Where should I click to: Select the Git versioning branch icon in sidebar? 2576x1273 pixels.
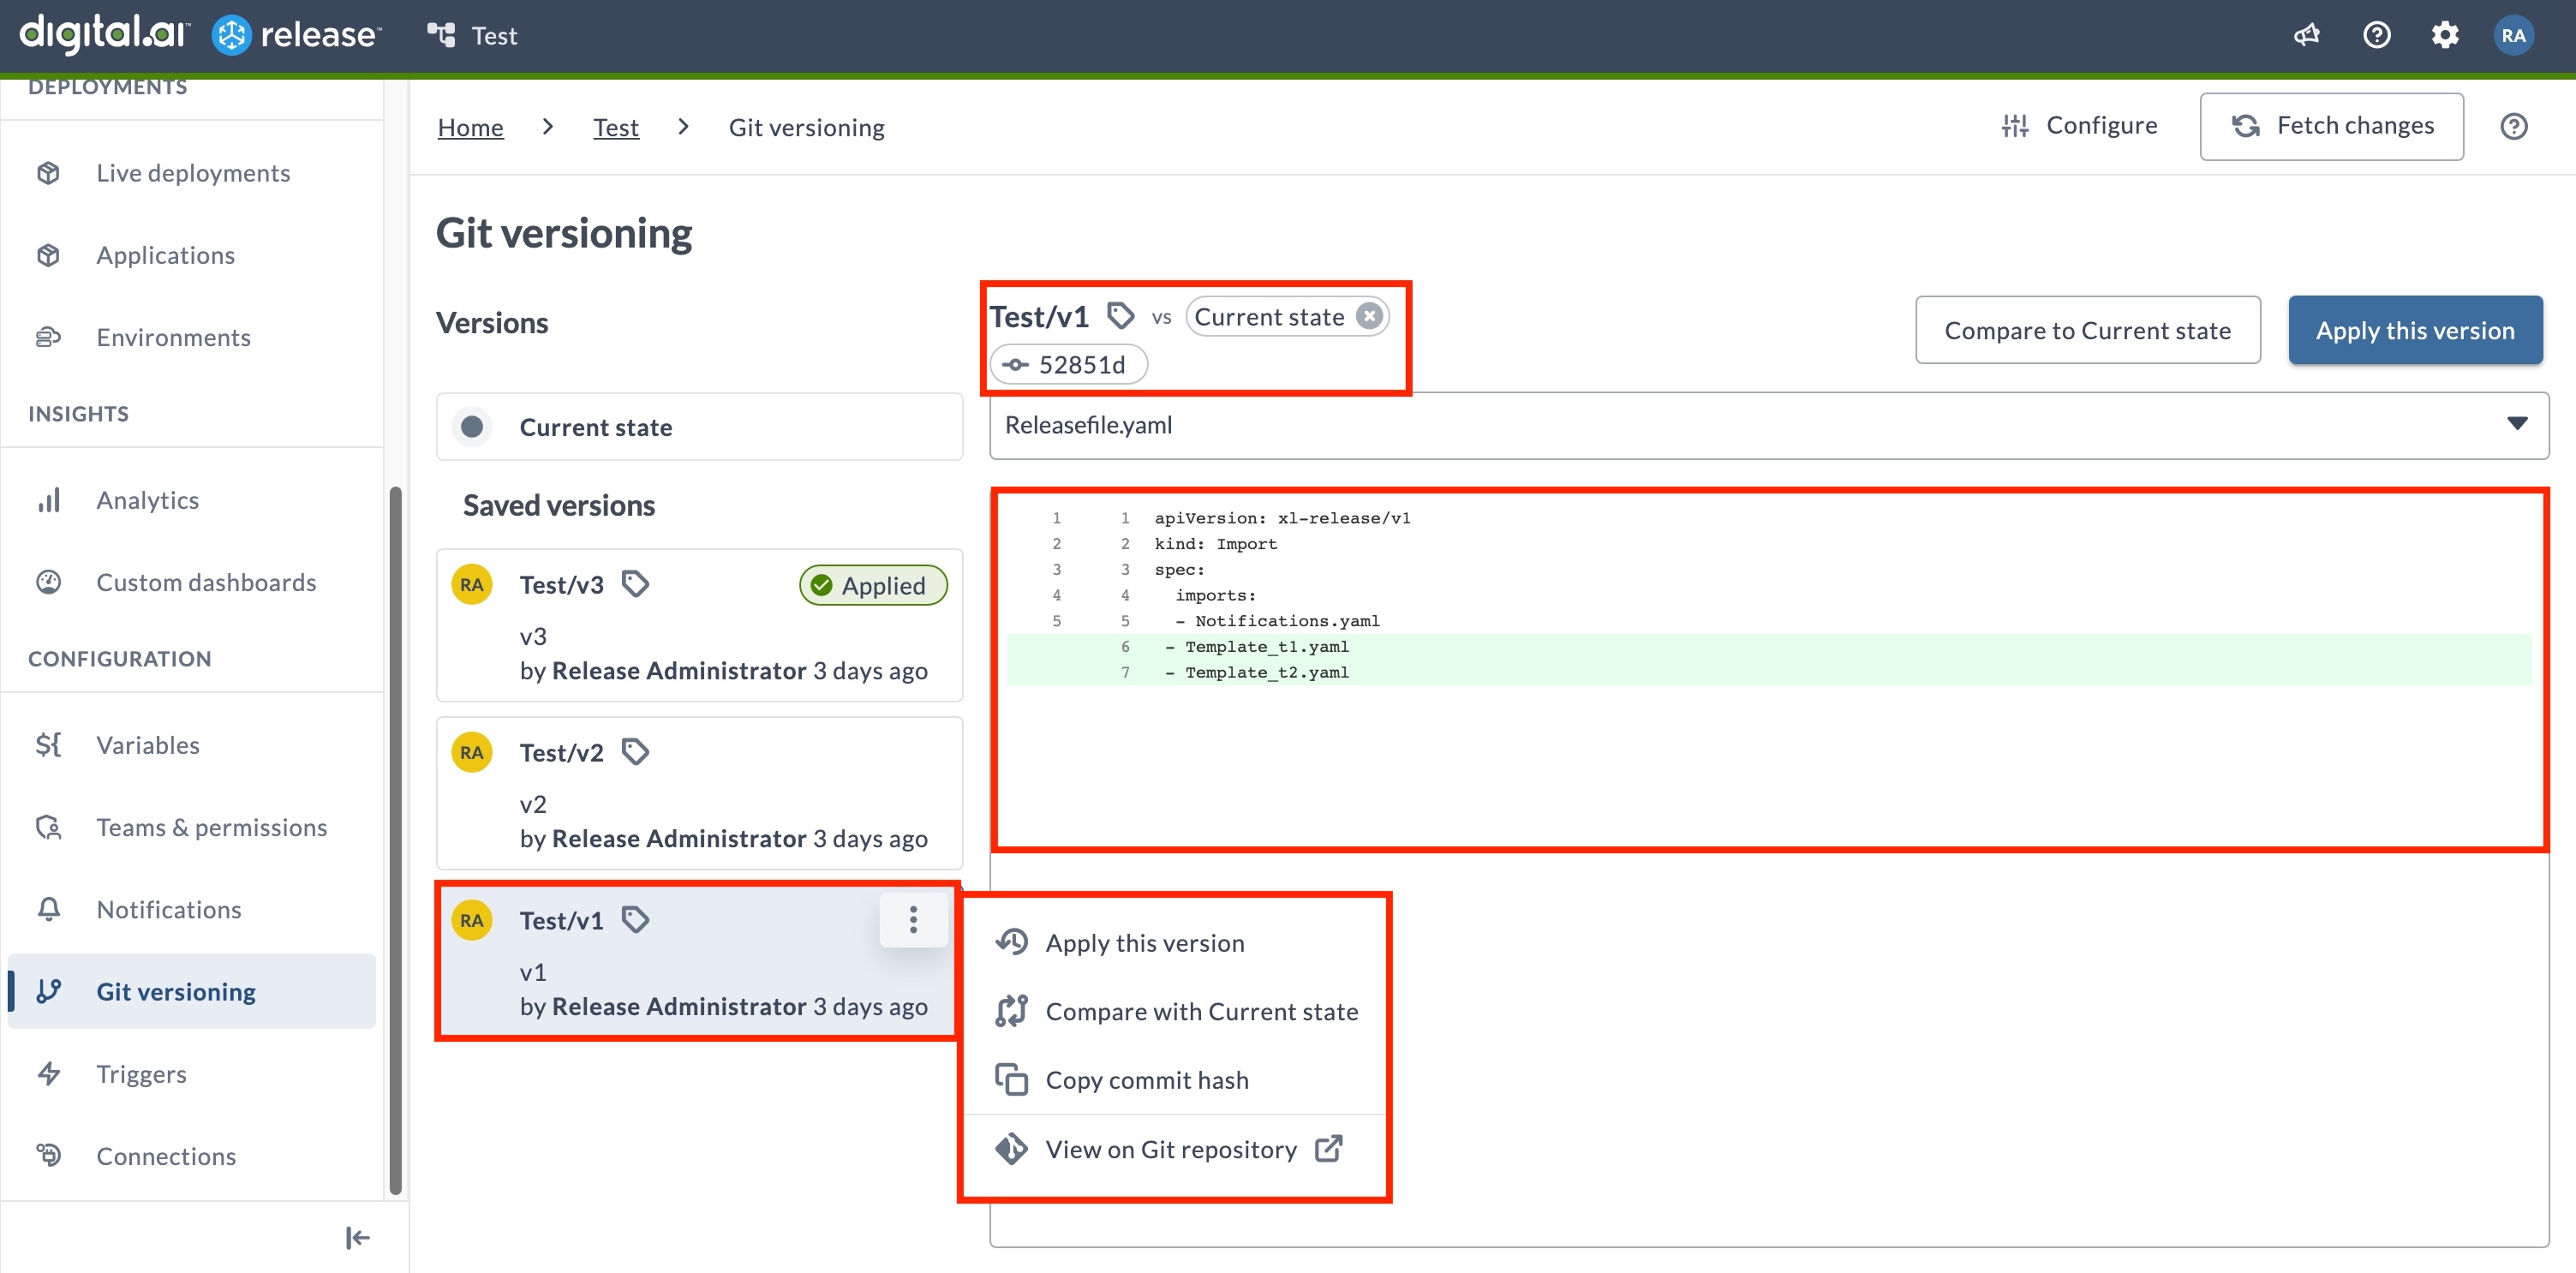click(48, 991)
